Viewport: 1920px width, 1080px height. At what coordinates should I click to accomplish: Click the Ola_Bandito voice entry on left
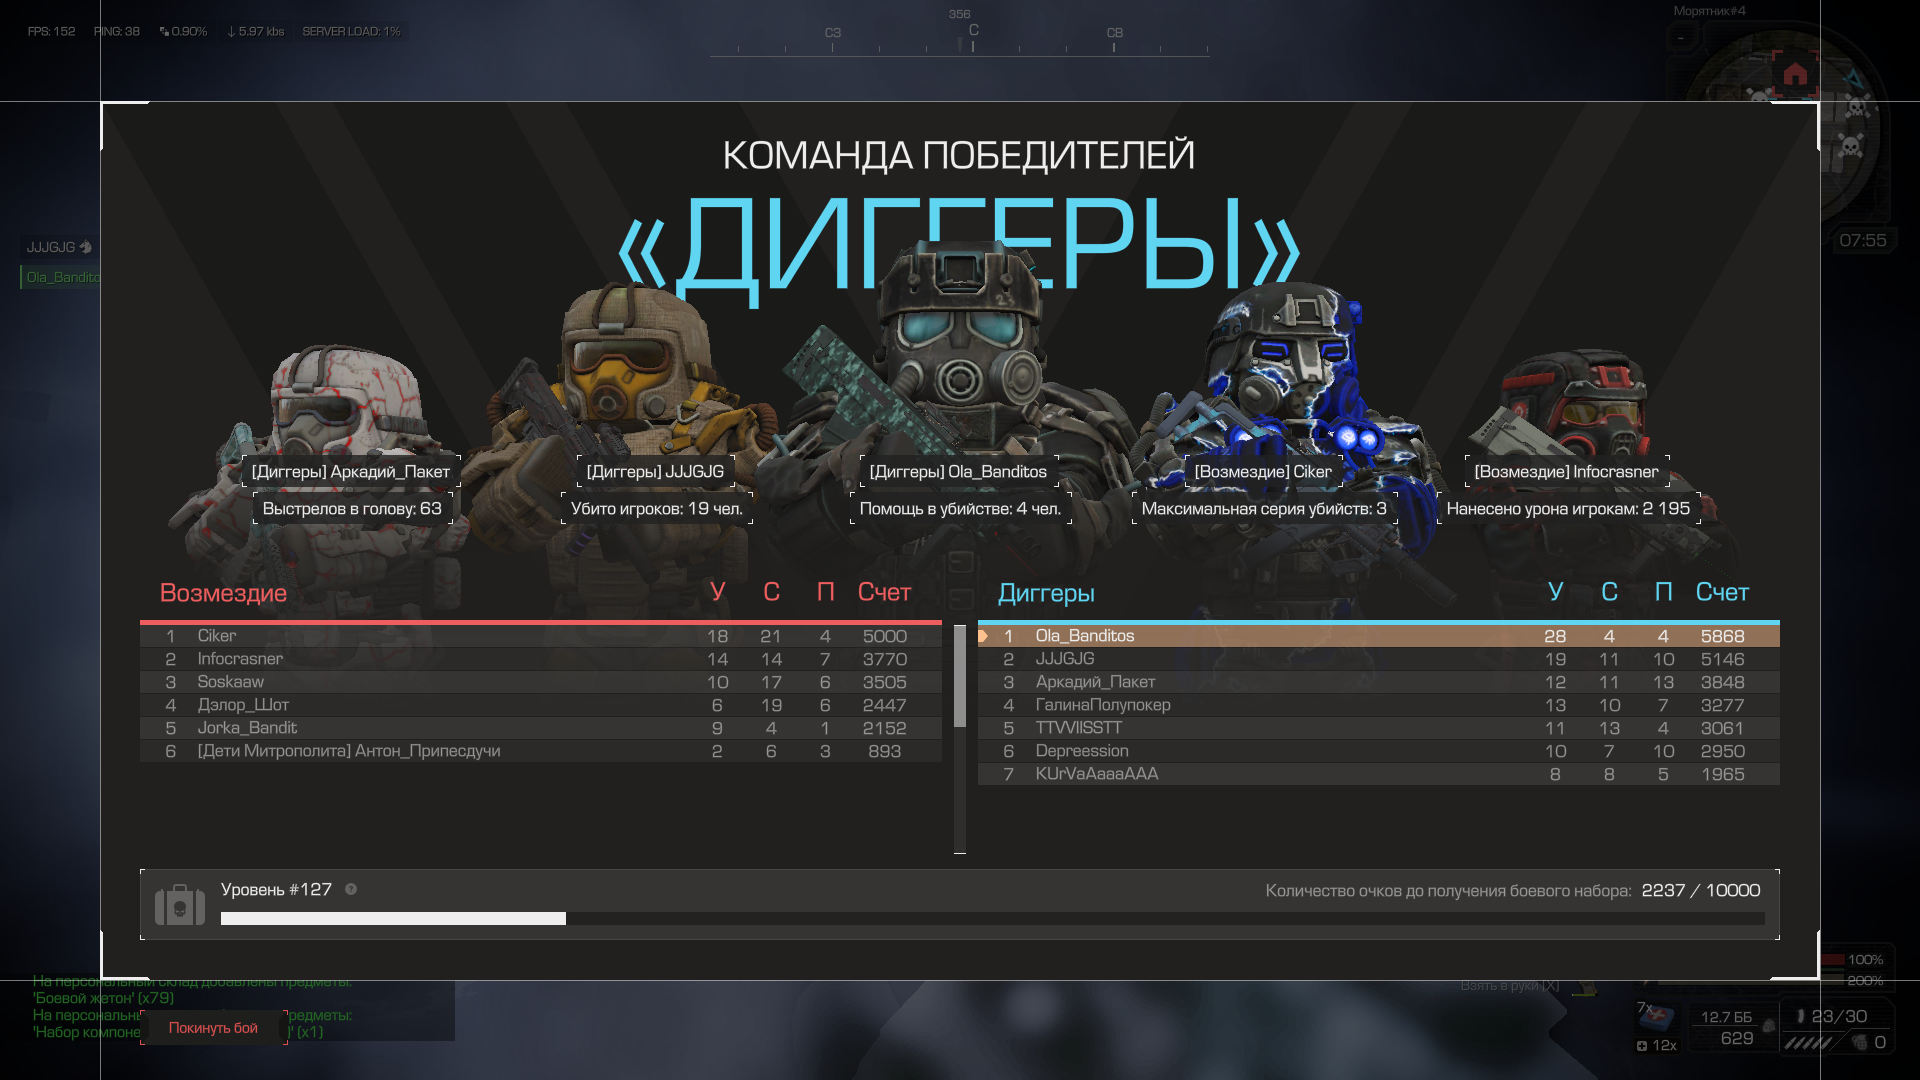point(62,277)
